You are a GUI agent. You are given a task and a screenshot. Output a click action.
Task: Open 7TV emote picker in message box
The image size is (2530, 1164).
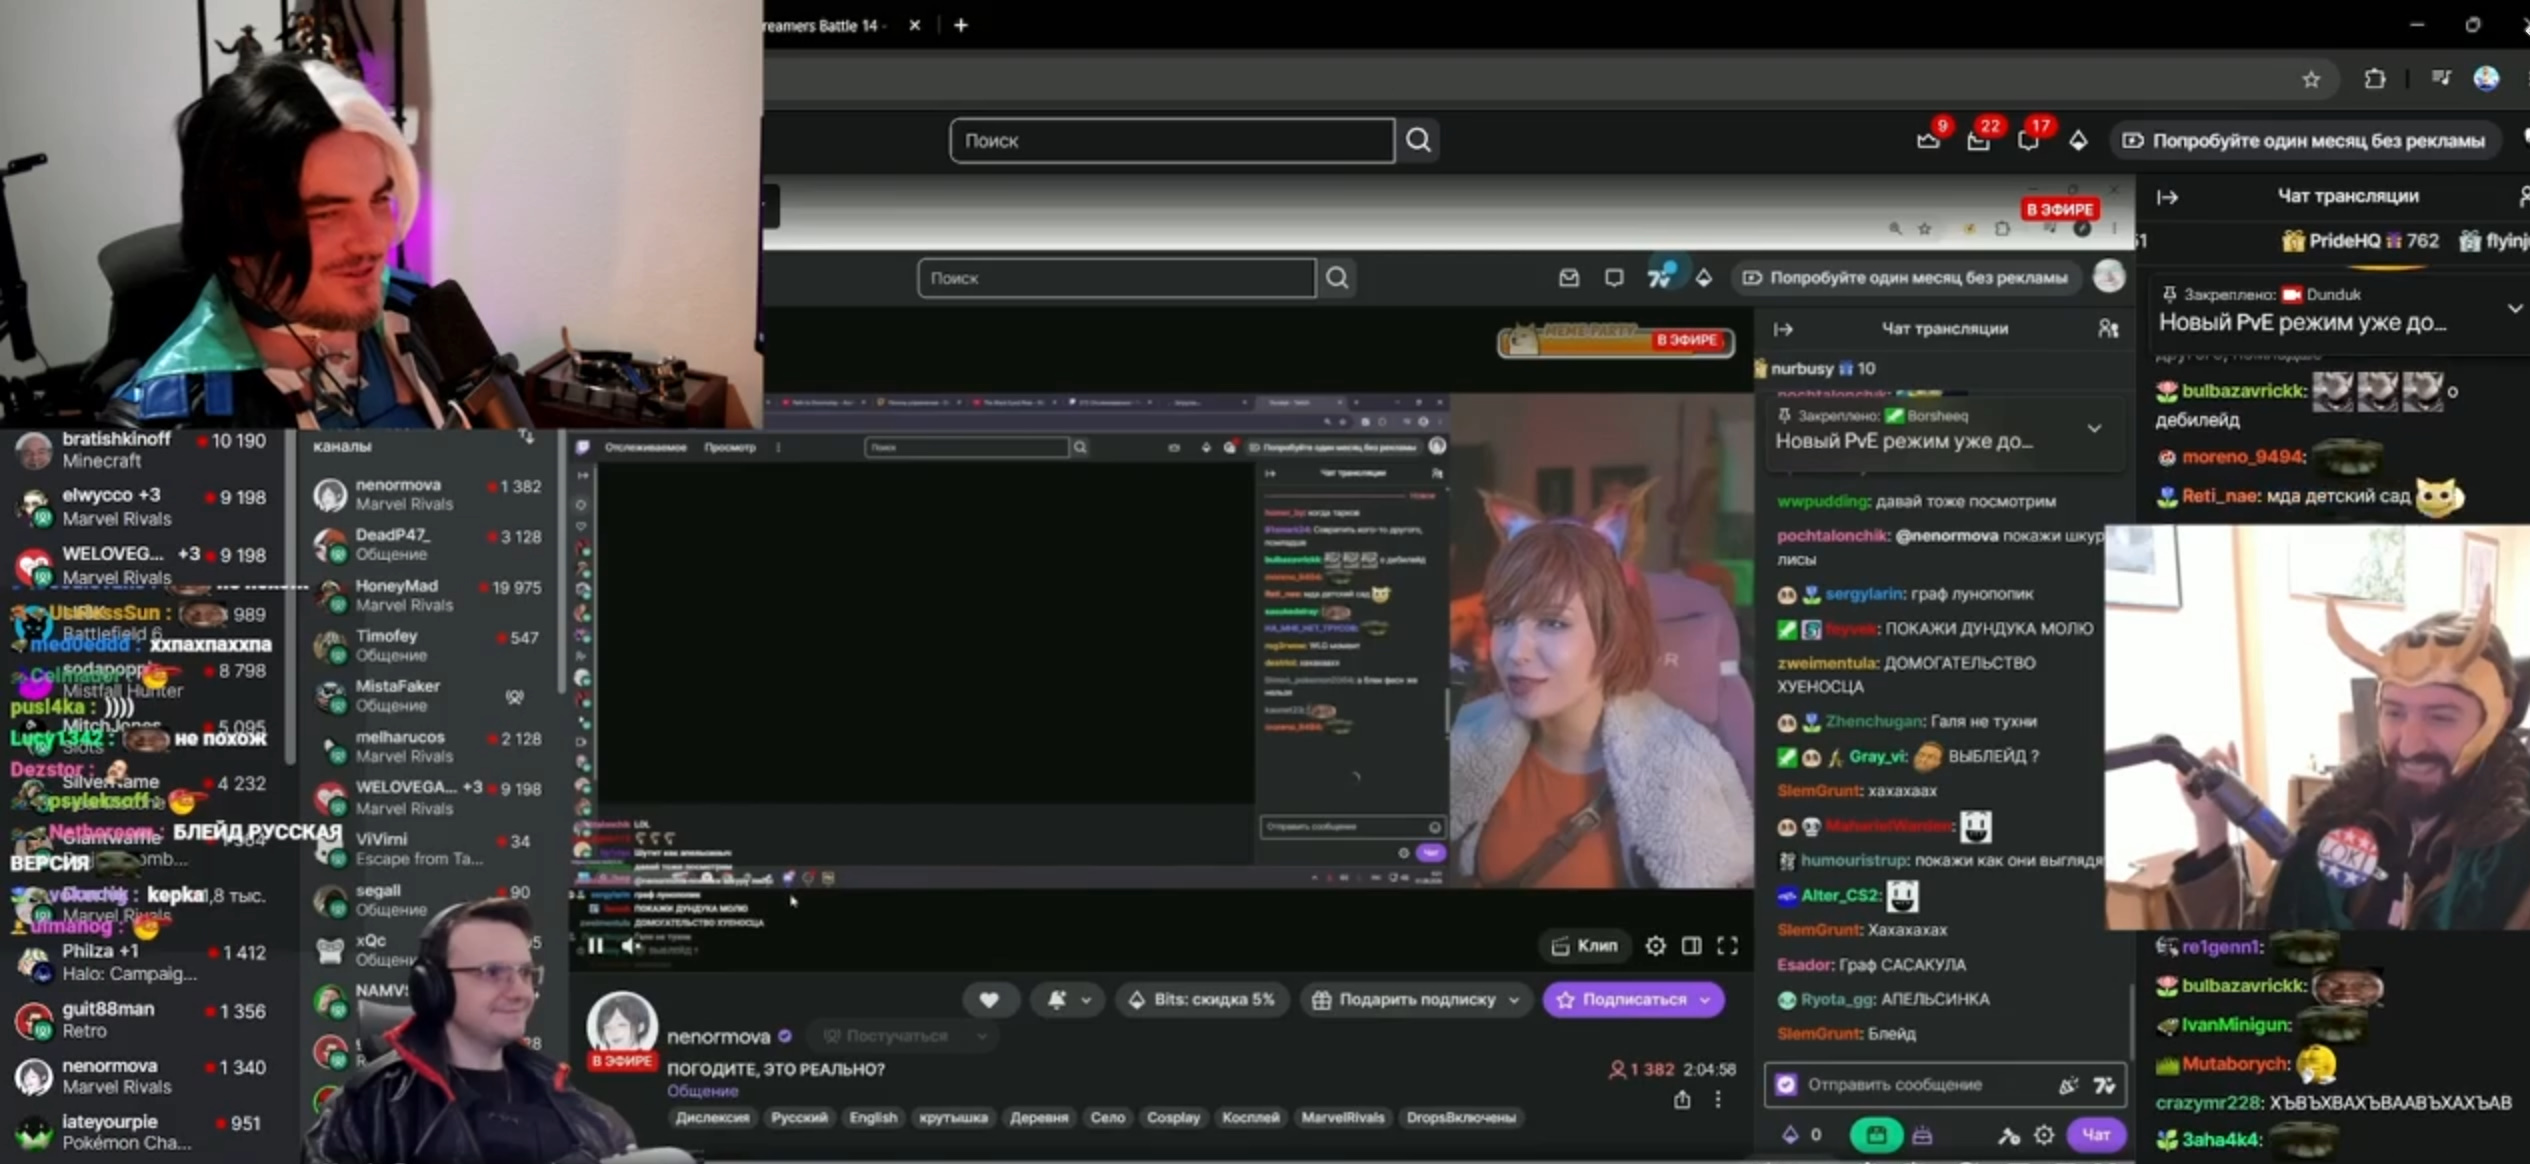(2104, 1085)
